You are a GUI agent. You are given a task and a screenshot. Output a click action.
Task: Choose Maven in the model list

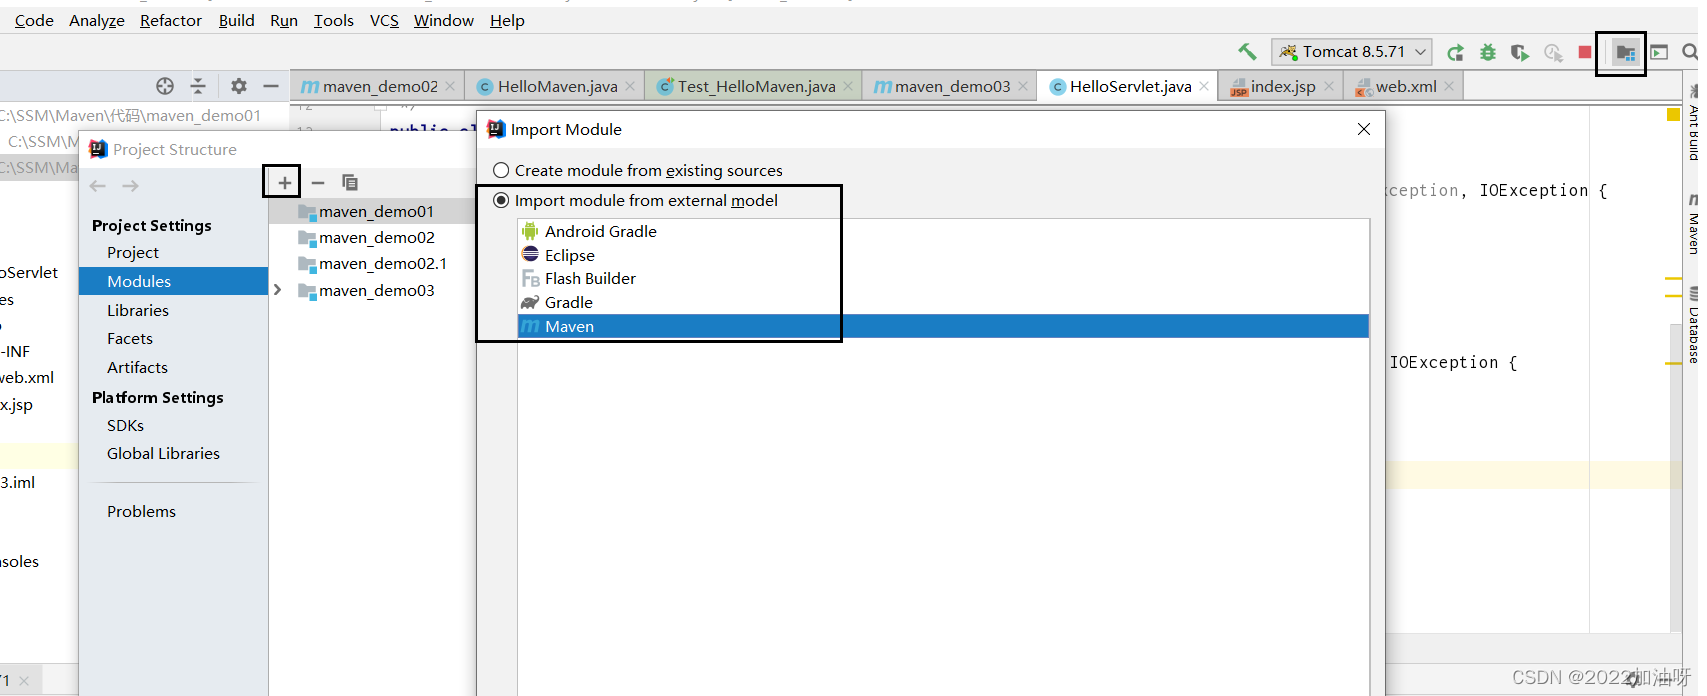[x=943, y=326]
